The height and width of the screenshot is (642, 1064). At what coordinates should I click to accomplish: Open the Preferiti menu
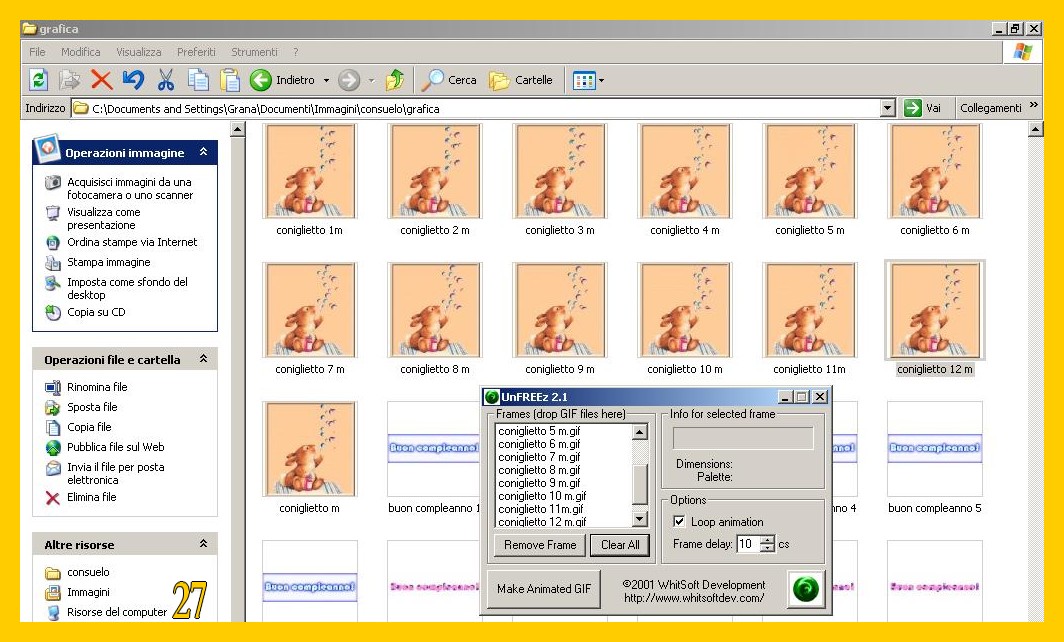pyautogui.click(x=196, y=52)
